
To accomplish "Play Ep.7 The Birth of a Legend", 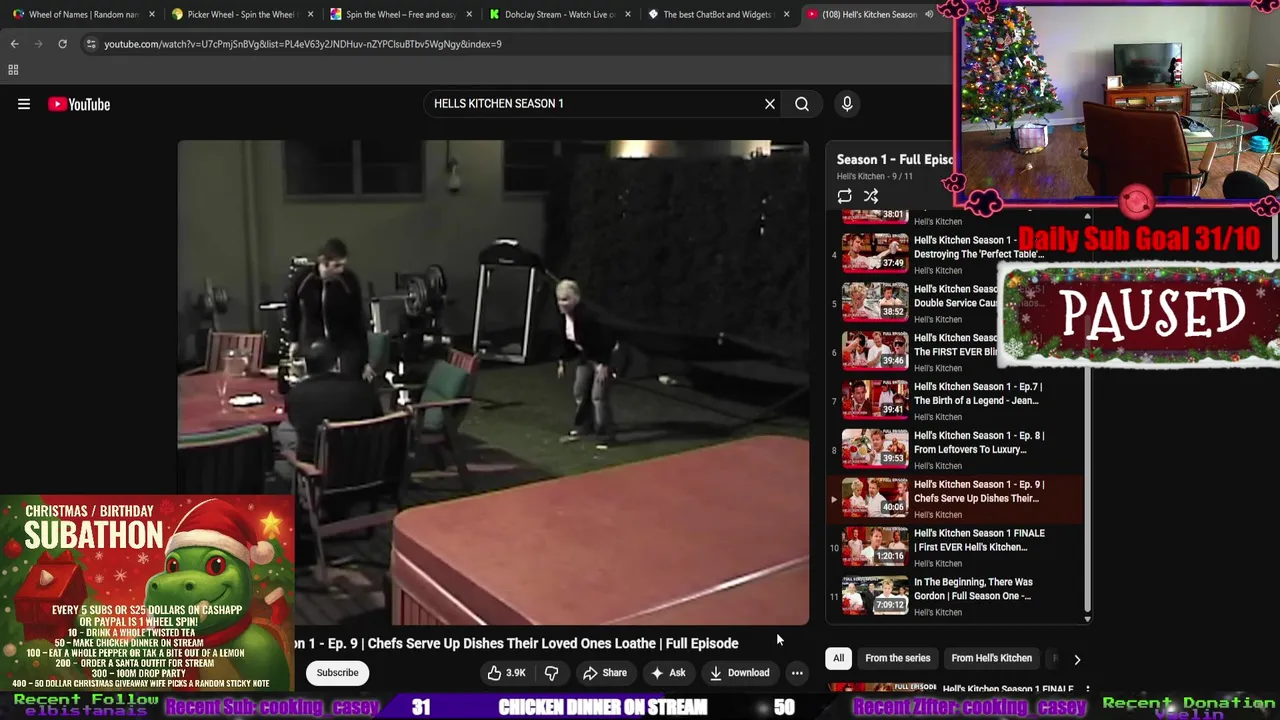I will [955, 400].
